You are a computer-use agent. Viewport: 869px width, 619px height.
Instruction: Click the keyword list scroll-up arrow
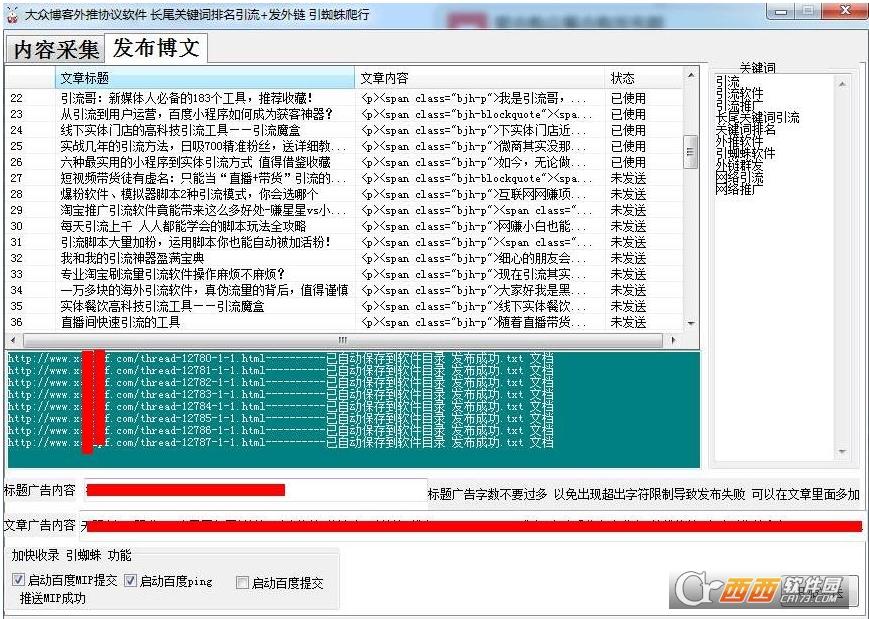pyautogui.click(x=842, y=84)
